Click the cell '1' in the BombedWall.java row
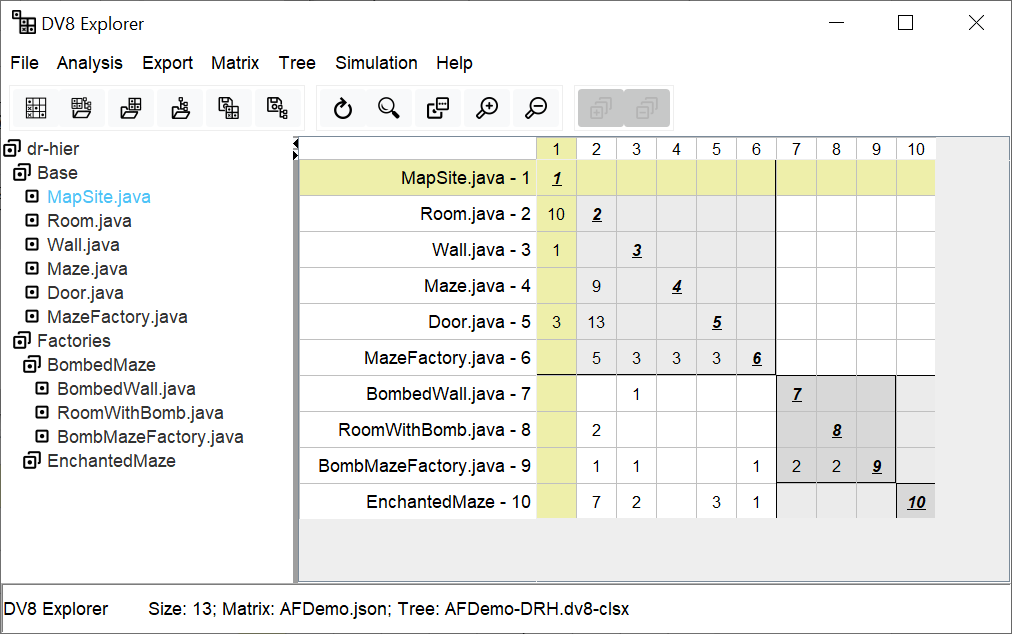 tap(636, 394)
